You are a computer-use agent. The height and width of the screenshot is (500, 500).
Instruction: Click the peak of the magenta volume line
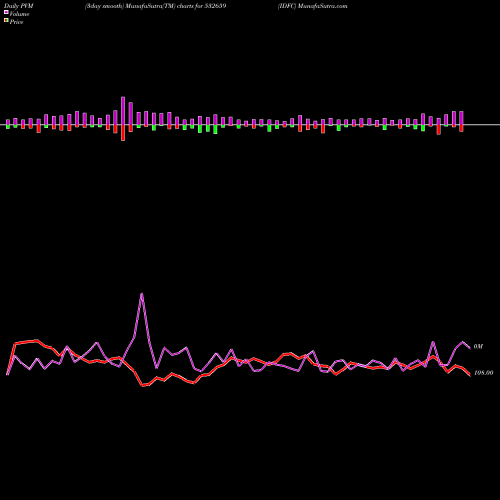(142, 294)
